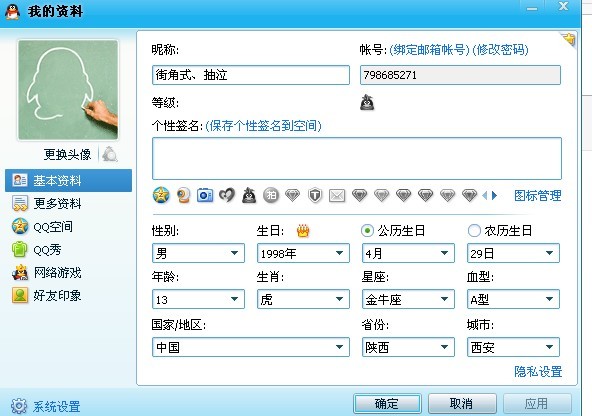Click the QQ space star icon in the icon row

click(x=161, y=195)
